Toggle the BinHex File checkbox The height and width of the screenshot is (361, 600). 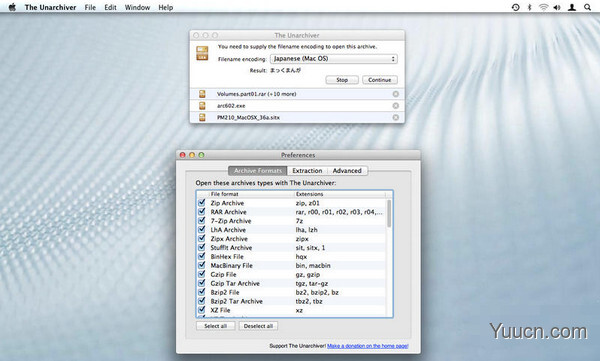(202, 256)
